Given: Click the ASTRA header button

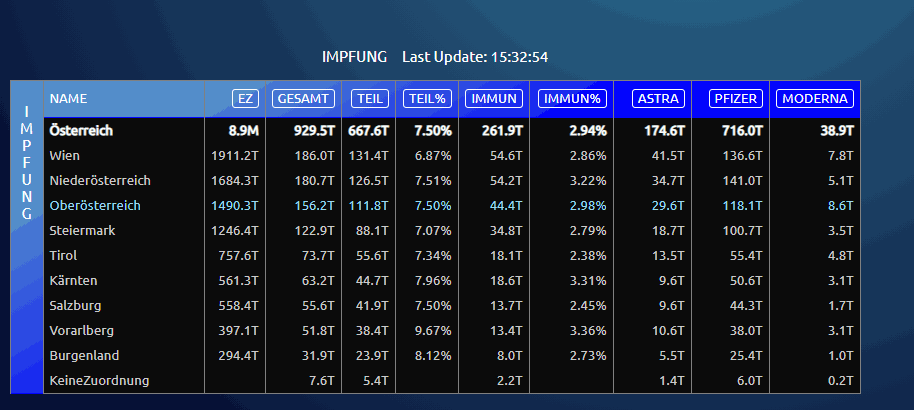Looking at the screenshot, I should [658, 99].
